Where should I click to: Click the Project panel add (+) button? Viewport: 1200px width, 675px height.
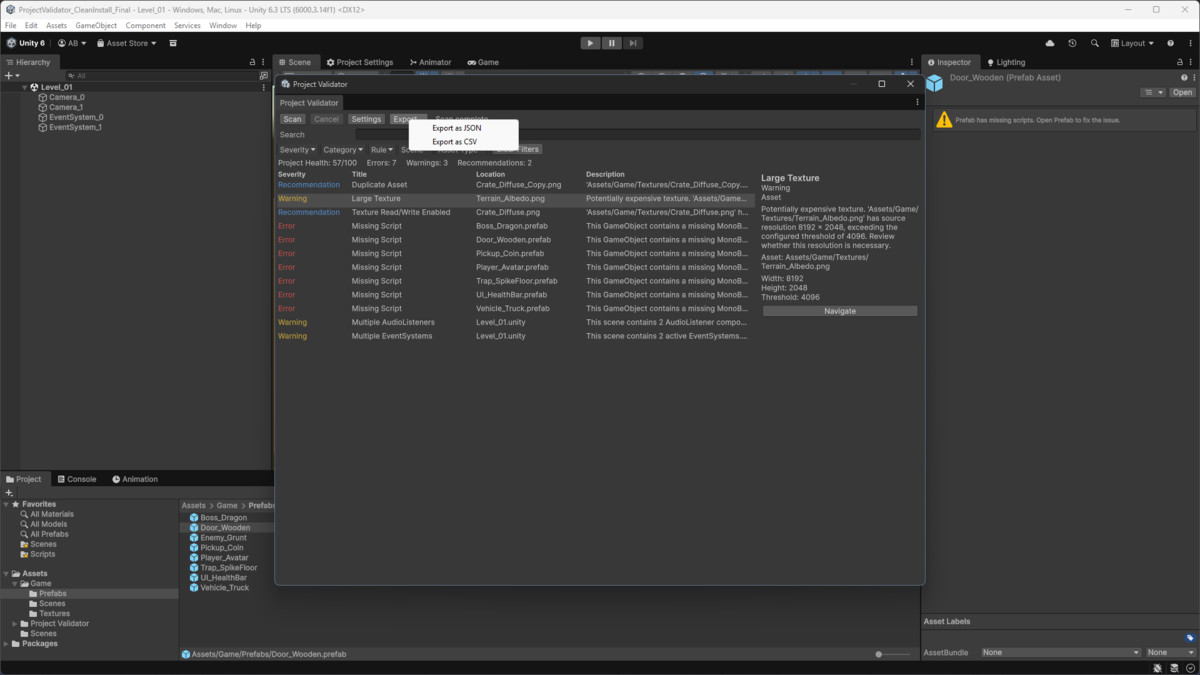tap(9, 492)
